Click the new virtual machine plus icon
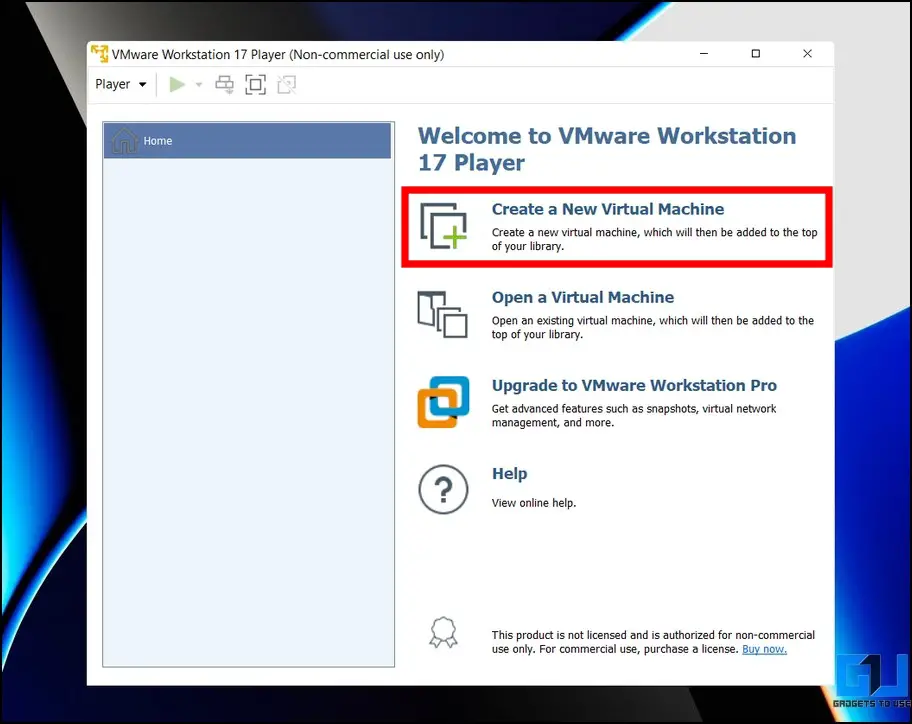The height and width of the screenshot is (724, 912). 443,226
